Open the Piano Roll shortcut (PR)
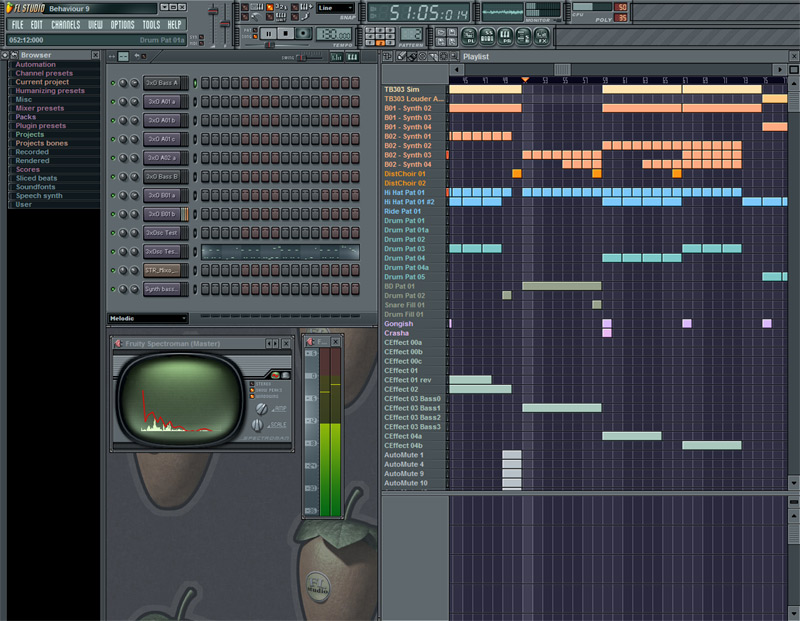Viewport: 800px width, 621px height. click(x=505, y=36)
